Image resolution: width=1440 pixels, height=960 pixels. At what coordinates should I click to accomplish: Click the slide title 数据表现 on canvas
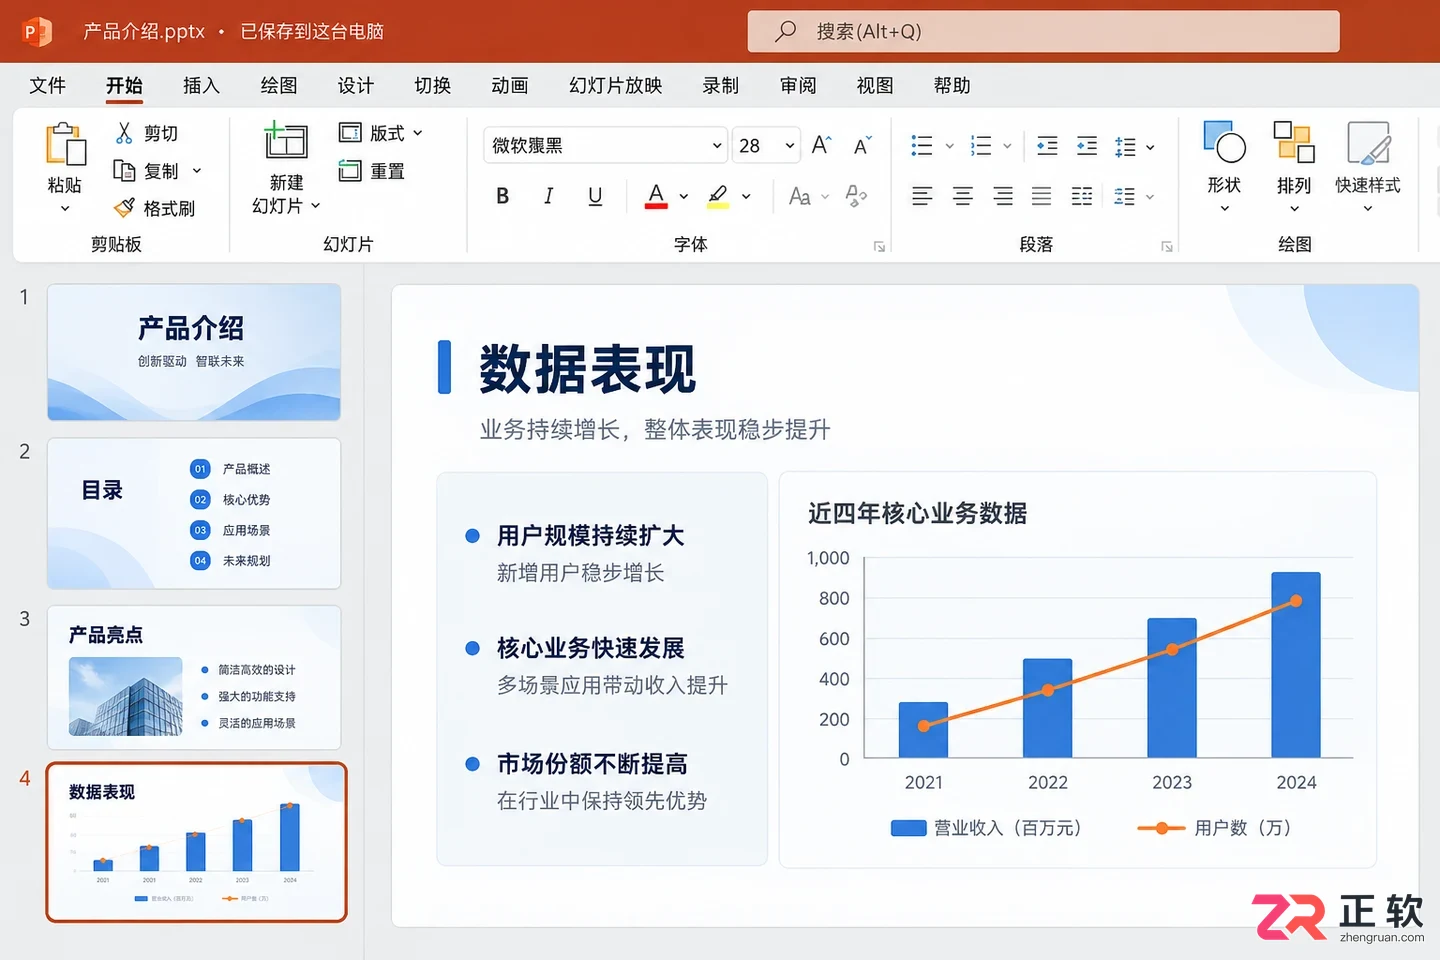coord(587,369)
